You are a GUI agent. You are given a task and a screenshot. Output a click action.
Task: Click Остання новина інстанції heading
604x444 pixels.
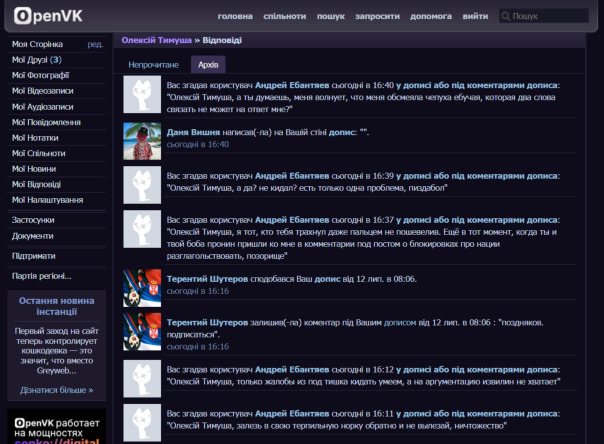coord(57,306)
